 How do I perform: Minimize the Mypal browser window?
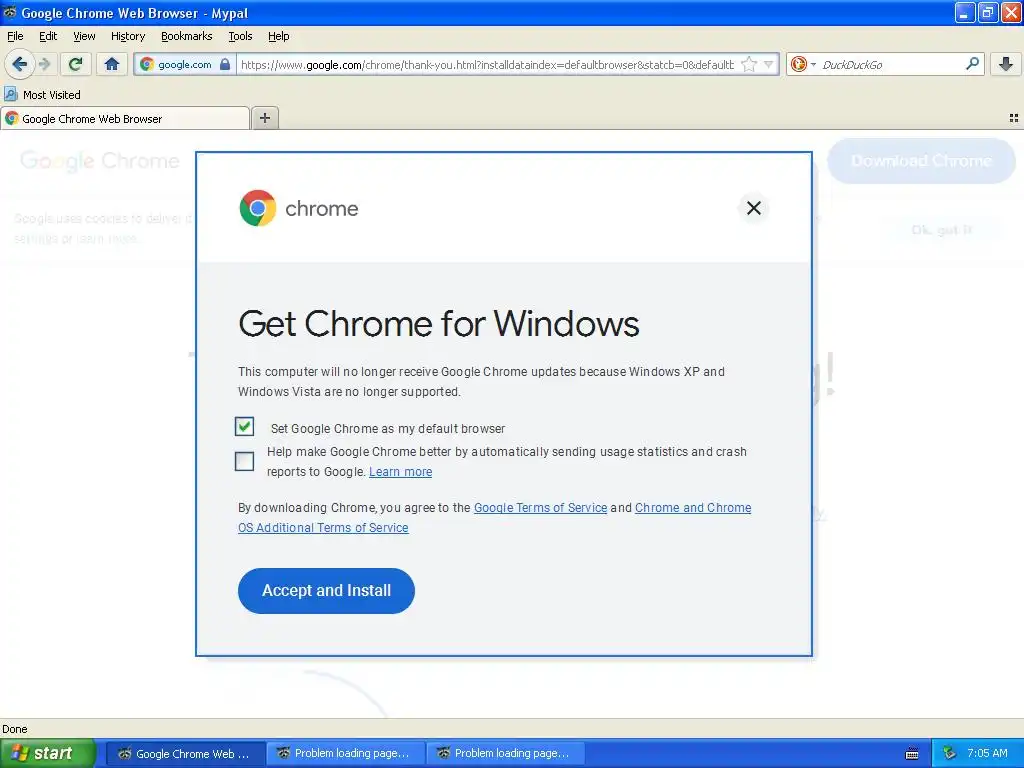click(964, 12)
